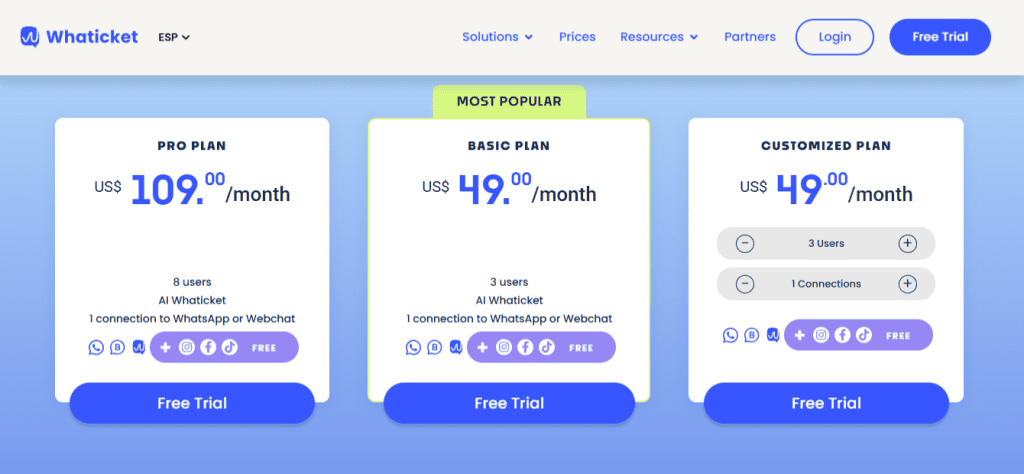This screenshot has height=474, width=1024.
Task: Click the Login button
Action: [x=834, y=37]
